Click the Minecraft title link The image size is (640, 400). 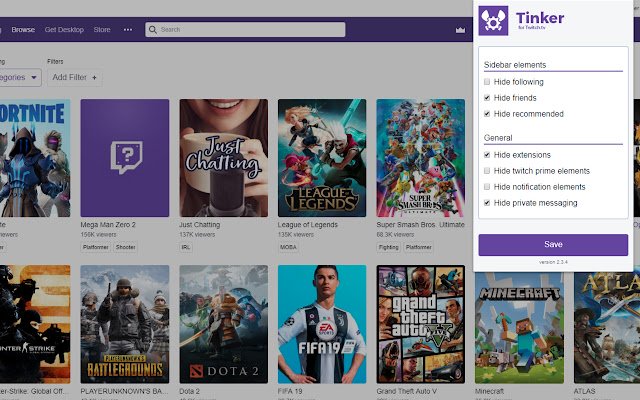pos(489,391)
